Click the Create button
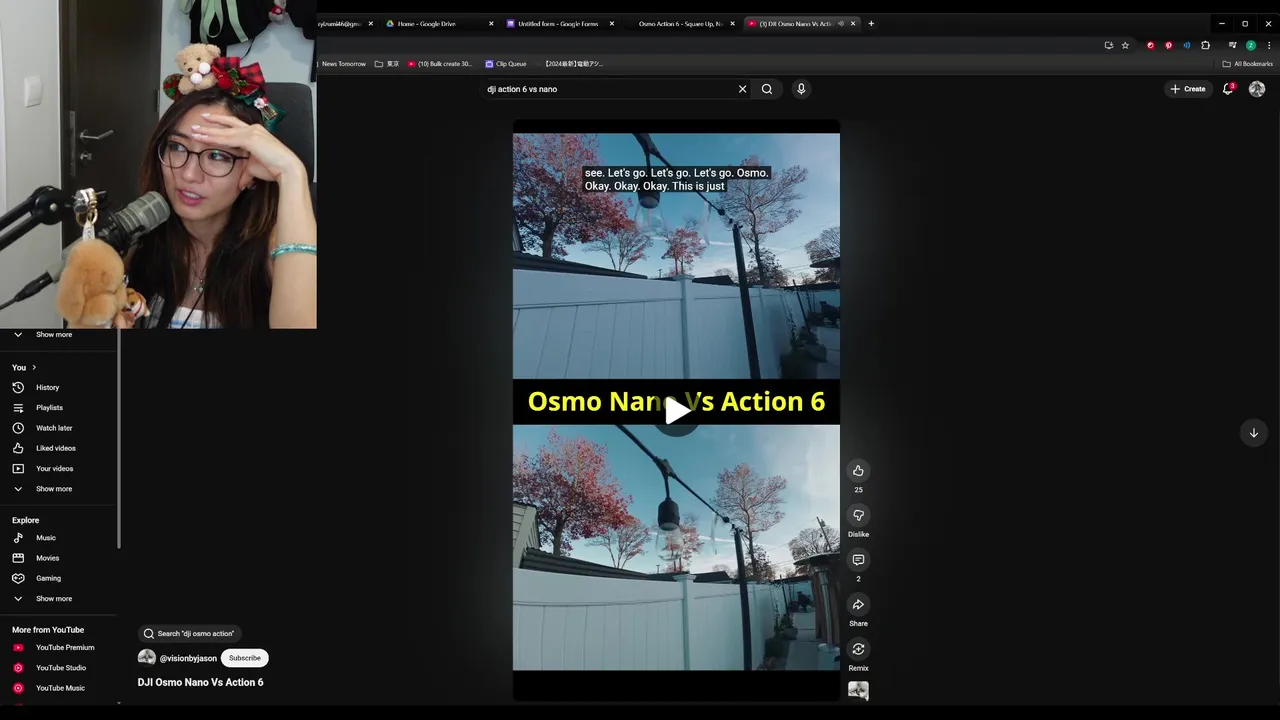1280x720 pixels. (x=1188, y=89)
